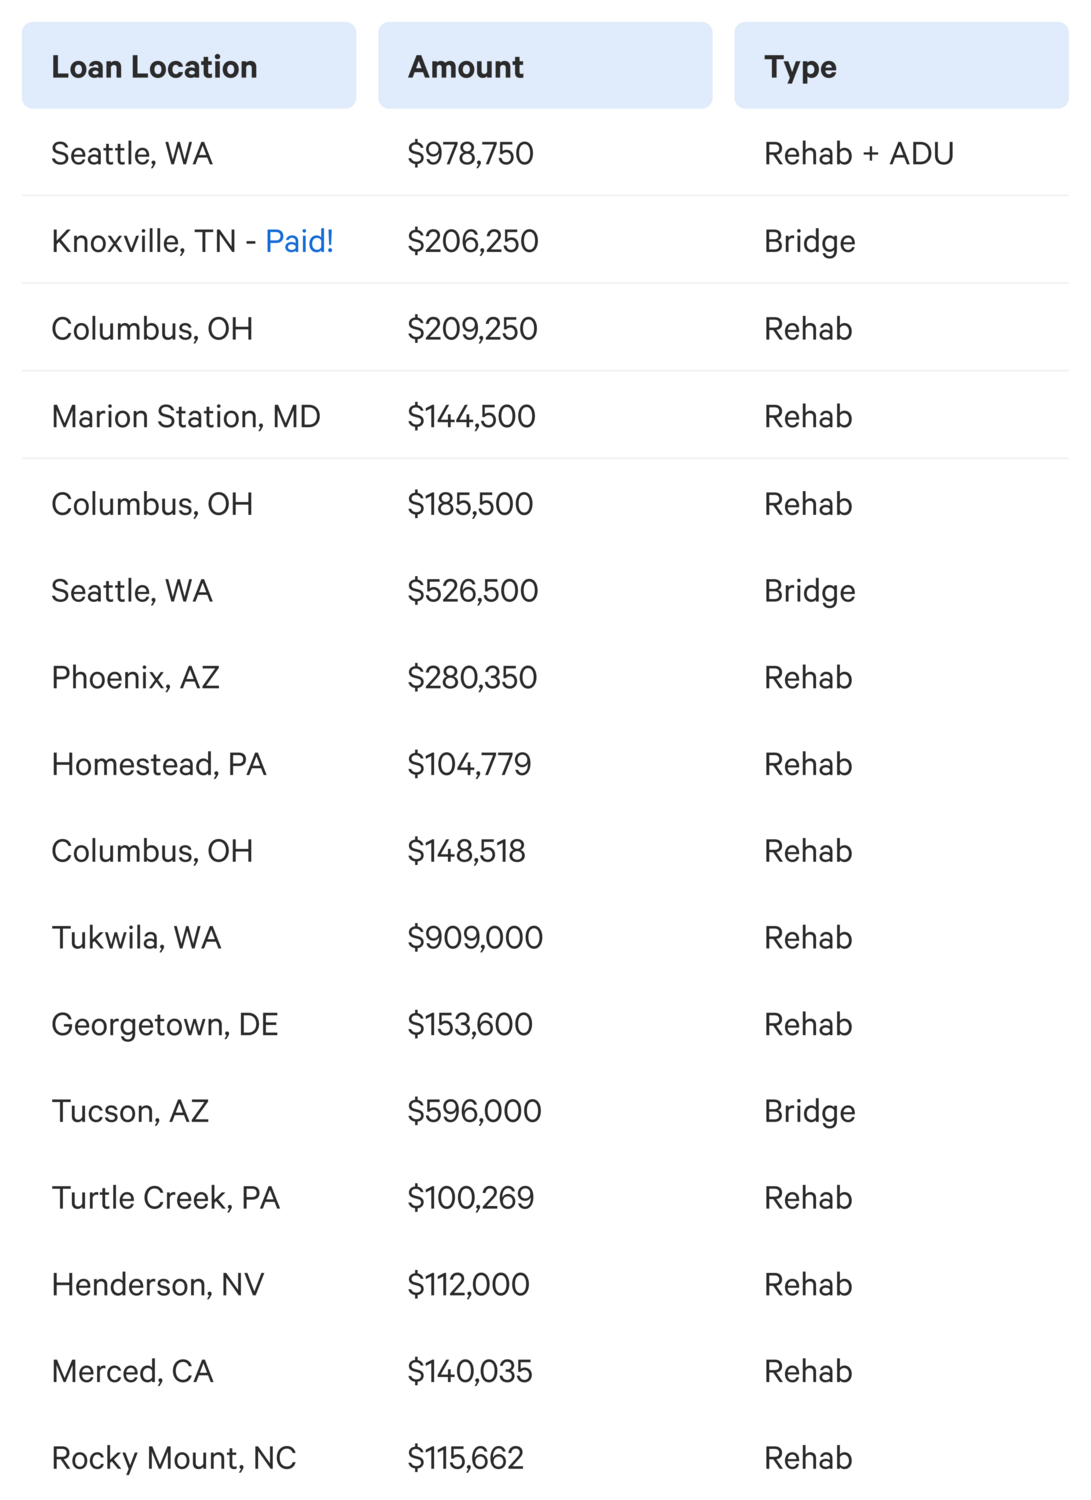This screenshot has height=1500, width=1091.
Task: Click the $596,000 amount
Action: click(x=474, y=1111)
